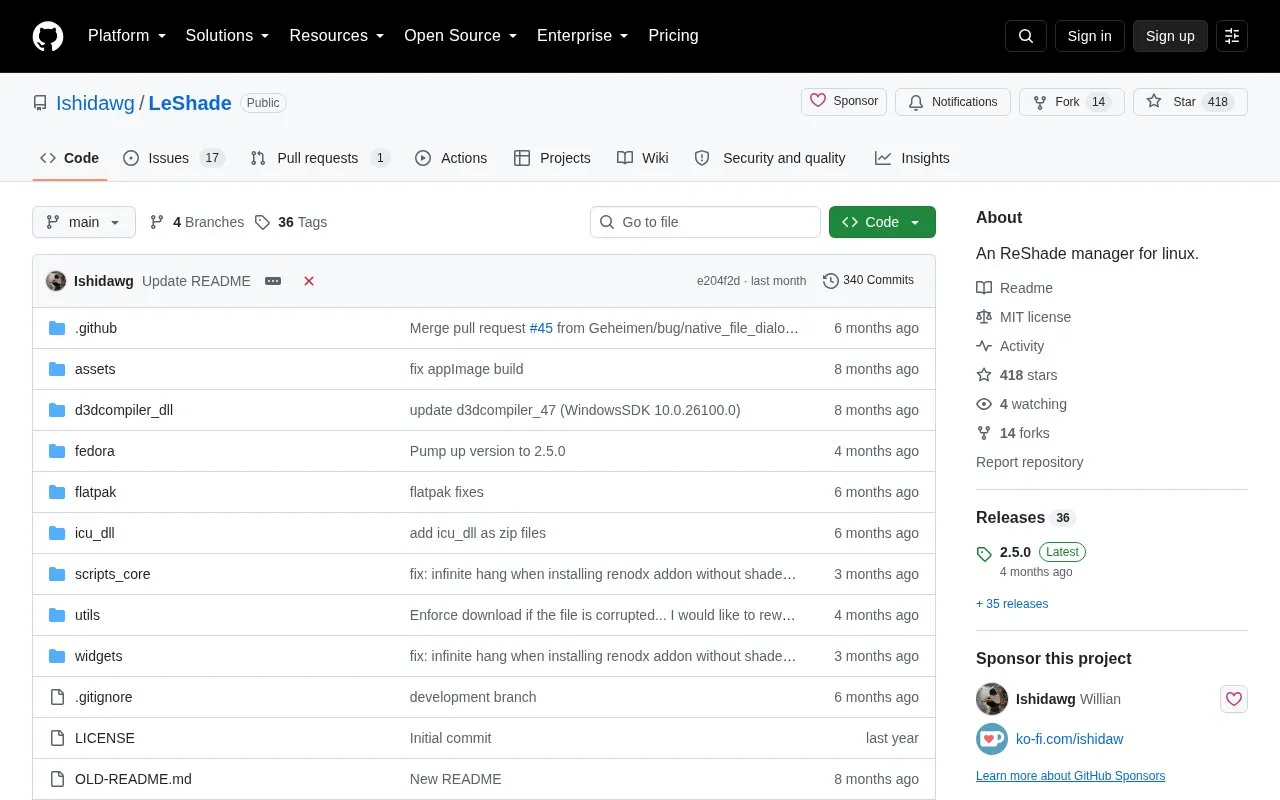
Task: Click the Go to file input
Action: 705,222
